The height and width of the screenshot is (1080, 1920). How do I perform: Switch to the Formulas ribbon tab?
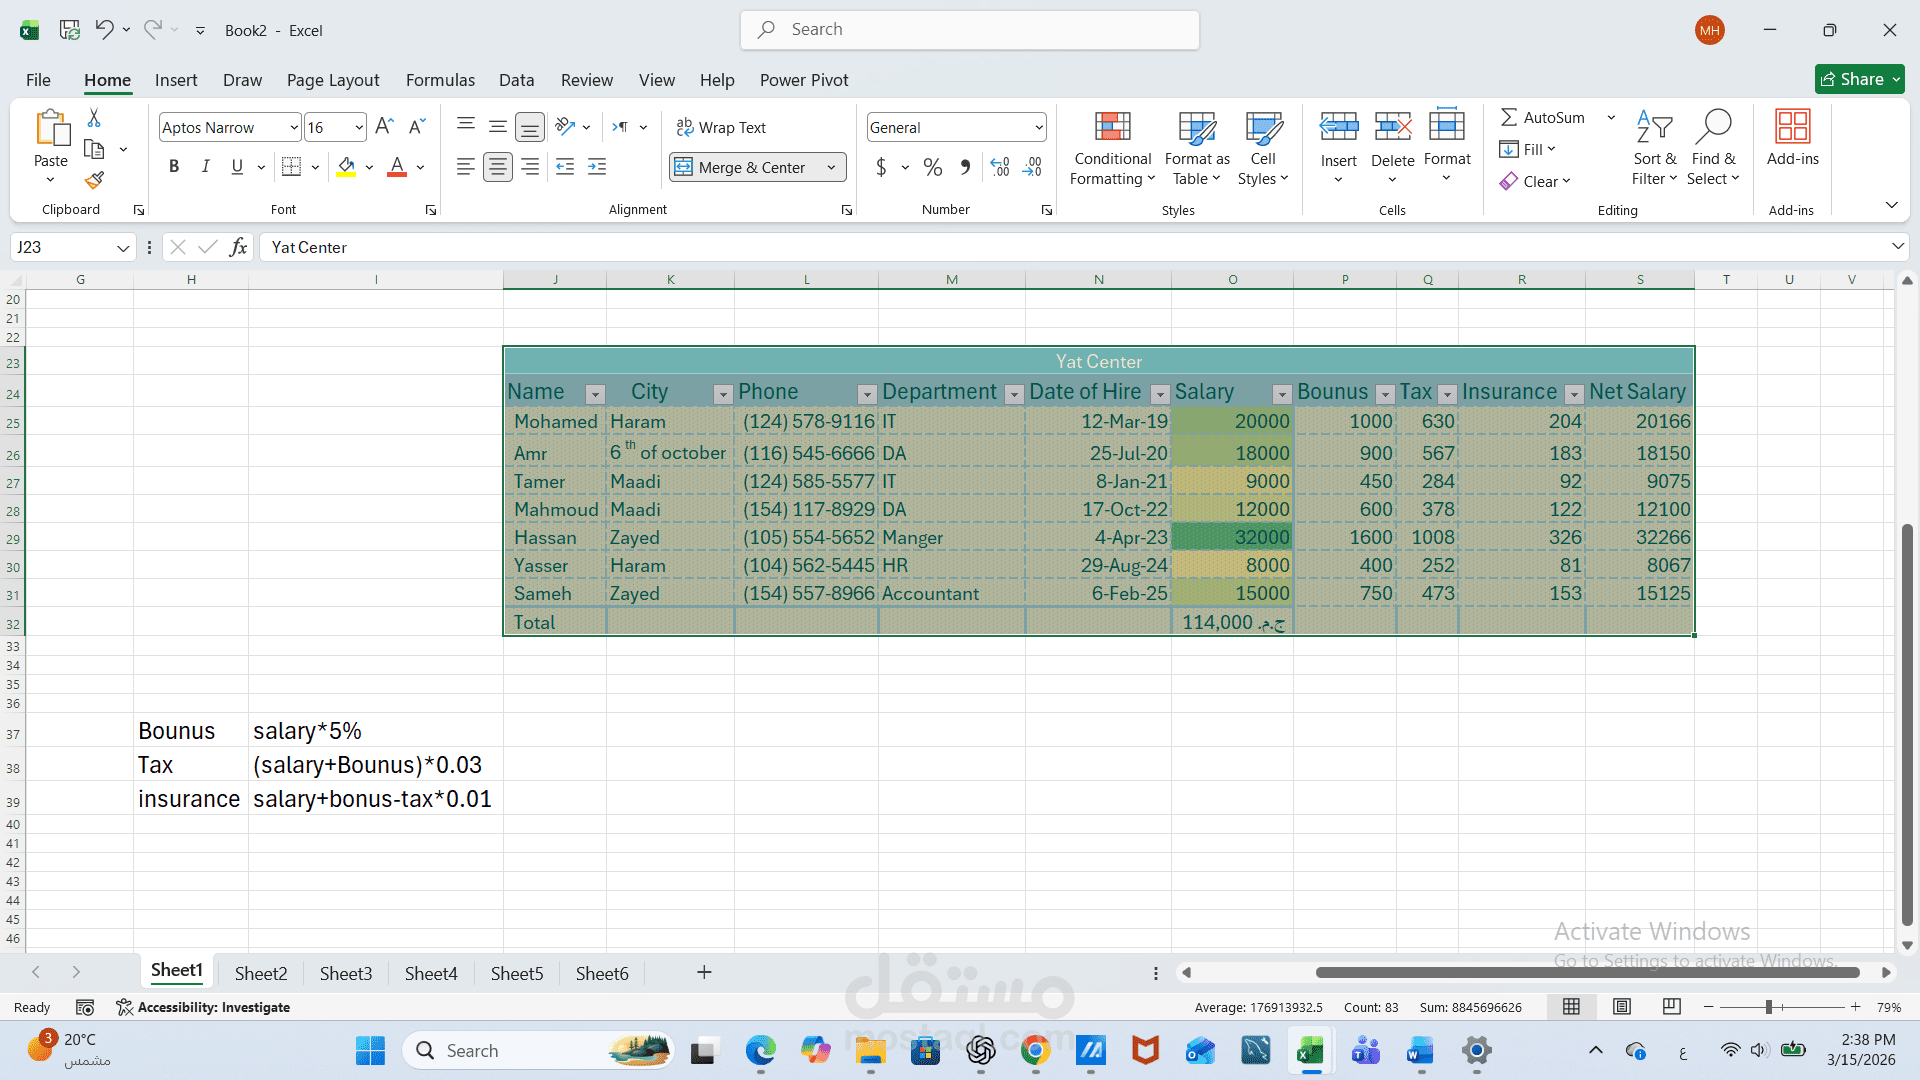tap(440, 80)
